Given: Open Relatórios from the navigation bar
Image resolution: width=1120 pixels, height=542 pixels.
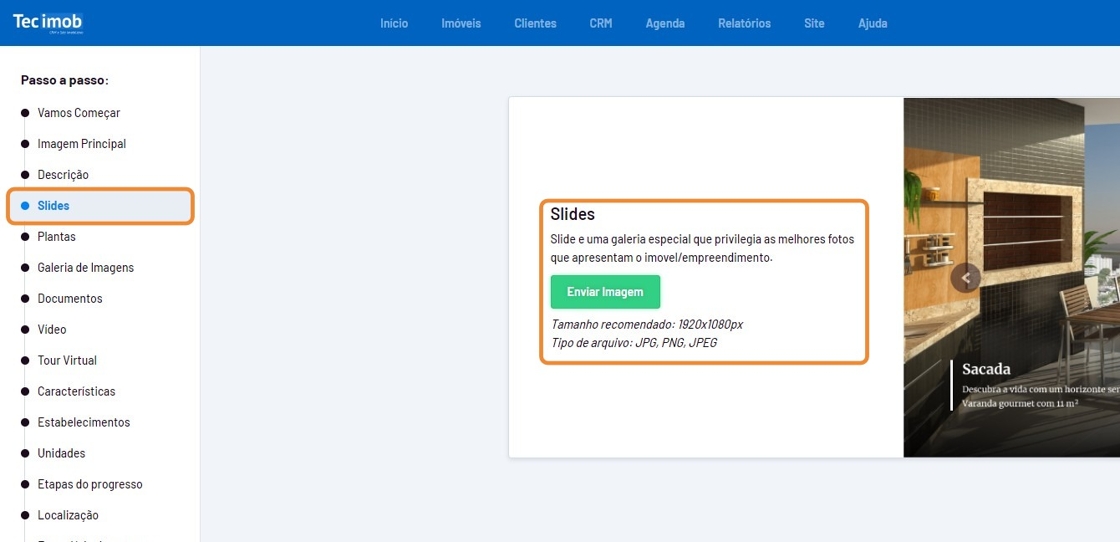Looking at the screenshot, I should [744, 23].
